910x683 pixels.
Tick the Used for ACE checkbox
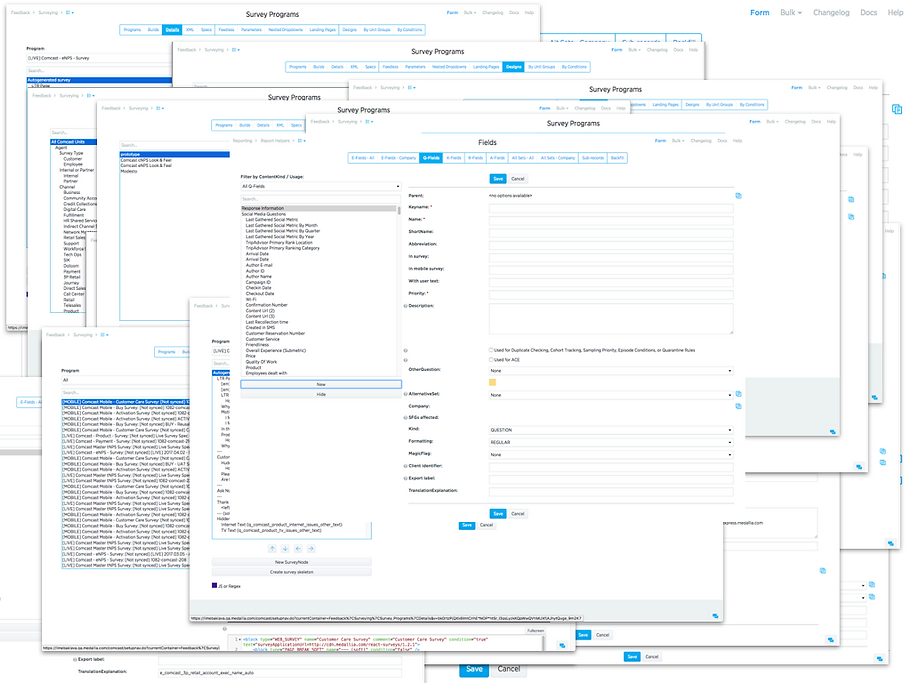coord(491,360)
